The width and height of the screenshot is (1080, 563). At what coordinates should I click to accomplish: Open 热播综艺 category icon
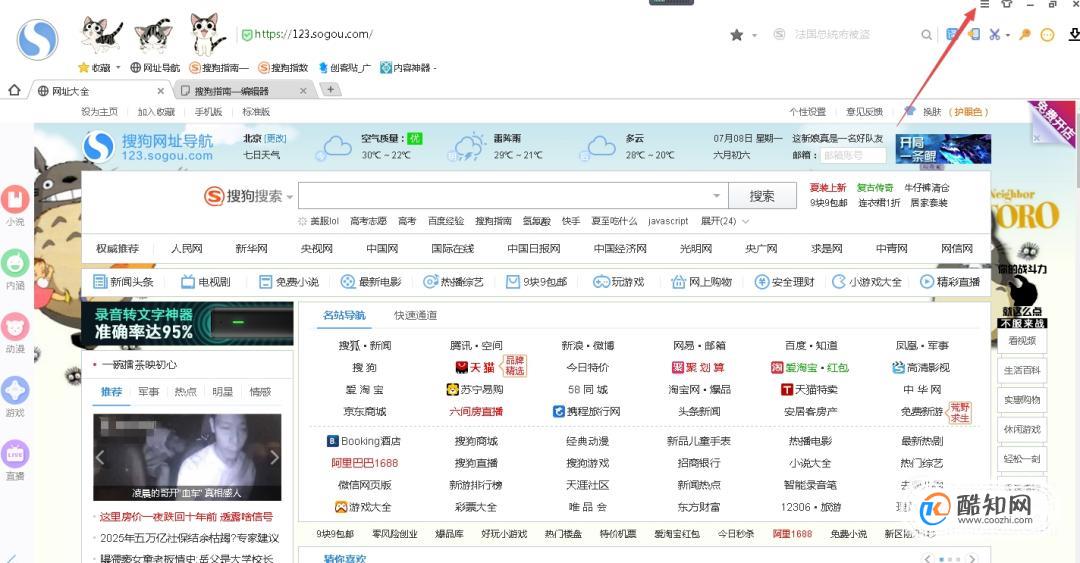[453, 282]
